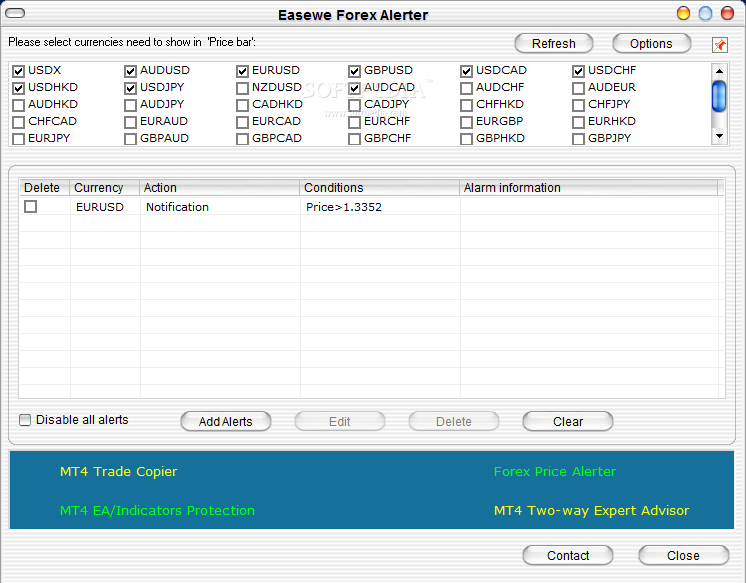Uncheck the AUDUSD checkbox
Viewport: 746px width, 583px height.
click(130, 71)
